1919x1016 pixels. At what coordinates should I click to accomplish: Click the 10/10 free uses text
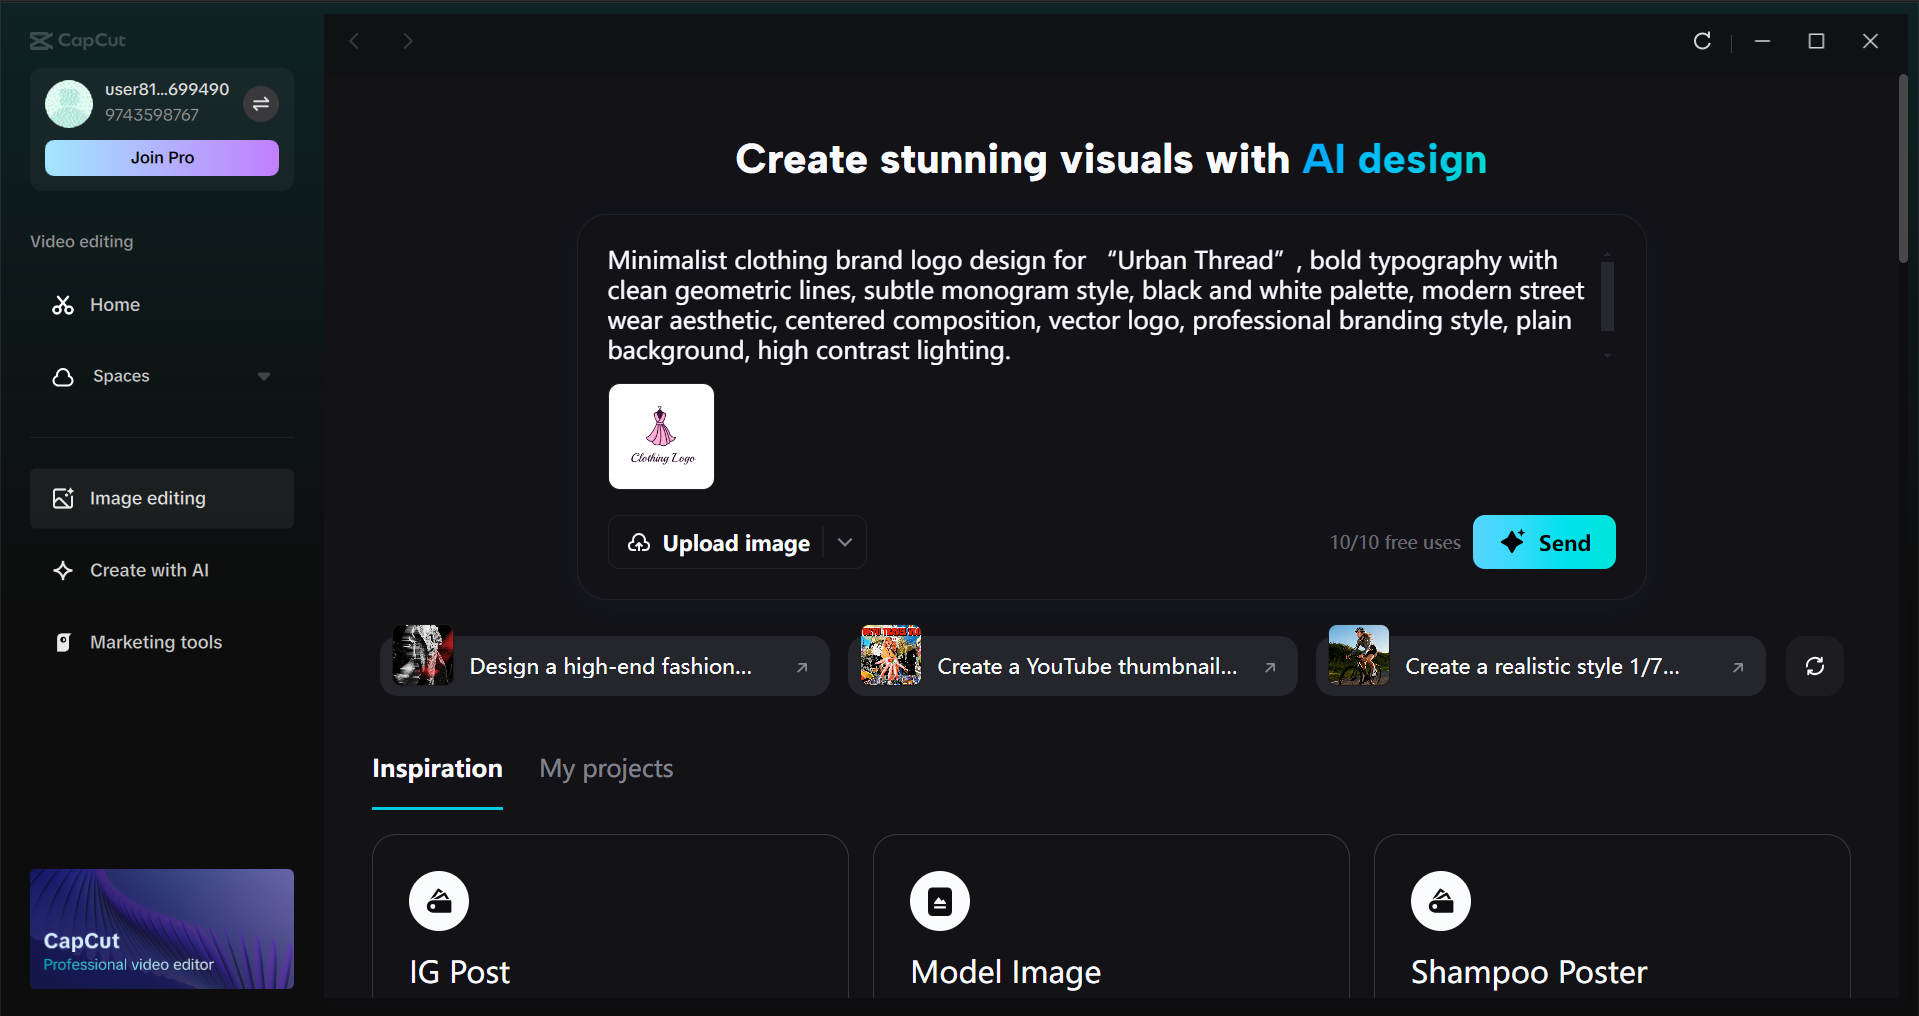1395,542
